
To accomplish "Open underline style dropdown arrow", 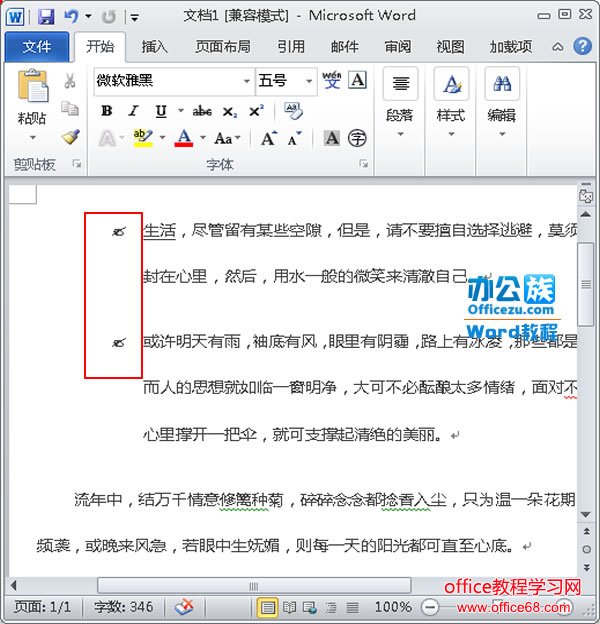I will coord(180,110).
